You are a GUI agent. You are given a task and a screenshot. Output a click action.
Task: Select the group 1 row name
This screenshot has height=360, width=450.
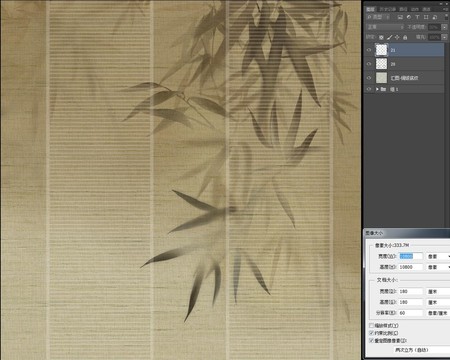394,89
